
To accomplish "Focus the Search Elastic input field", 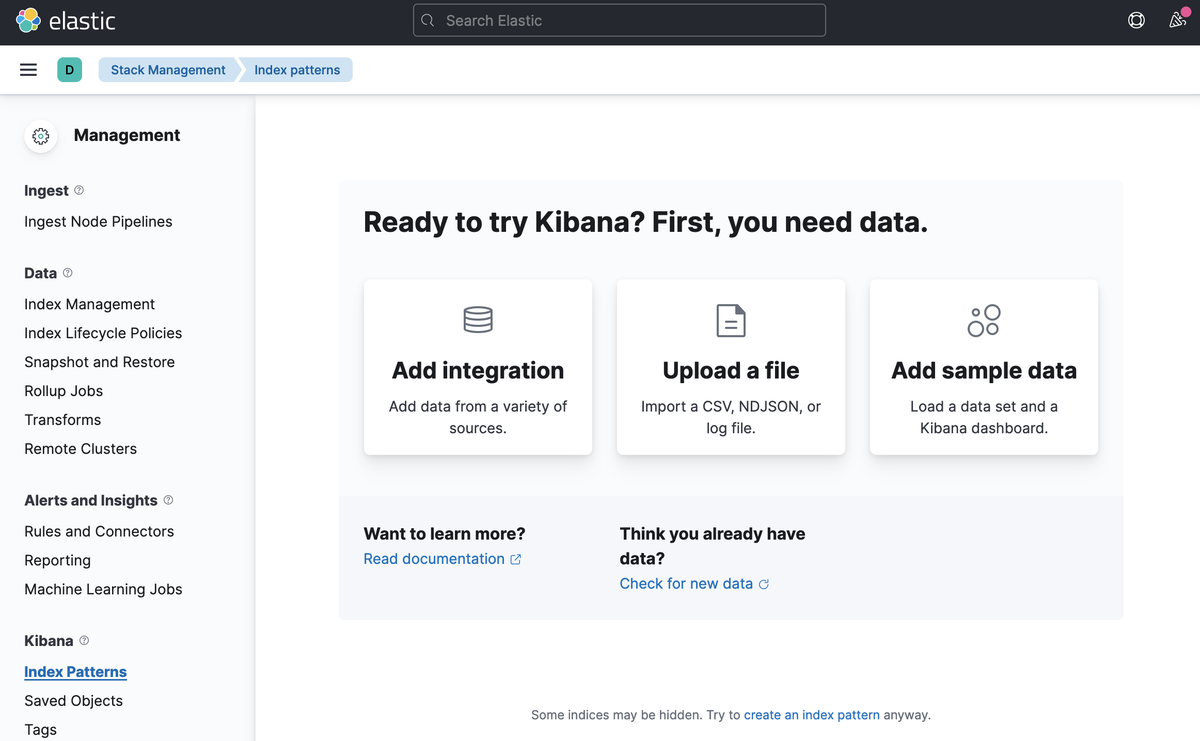I will [x=620, y=20].
